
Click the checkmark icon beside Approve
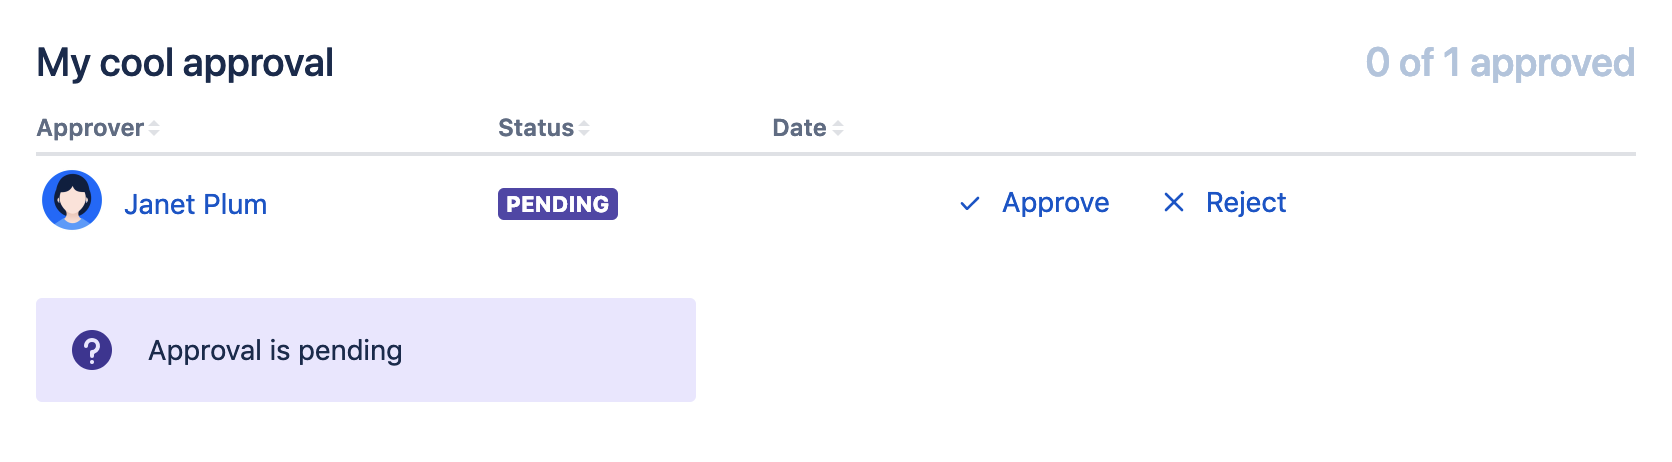tap(969, 204)
